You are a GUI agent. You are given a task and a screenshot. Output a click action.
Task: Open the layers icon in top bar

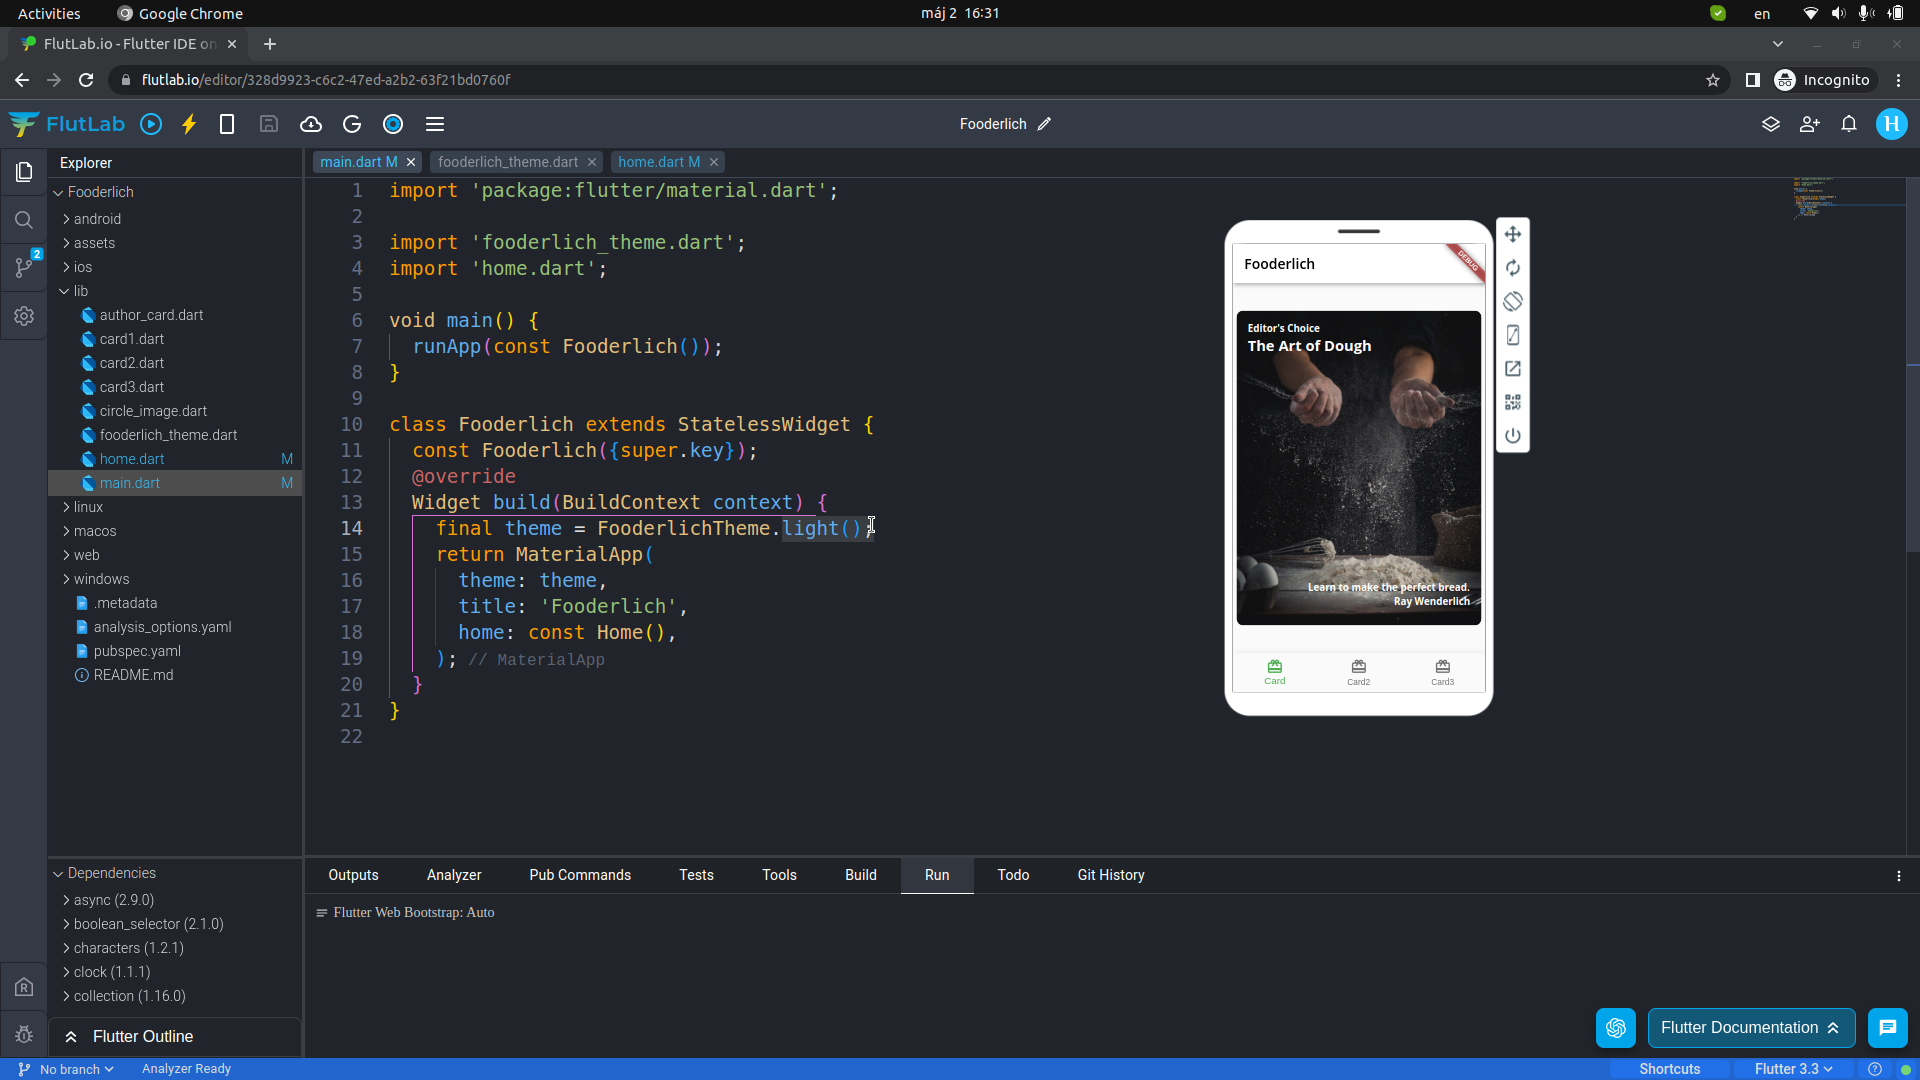[x=1770, y=124]
